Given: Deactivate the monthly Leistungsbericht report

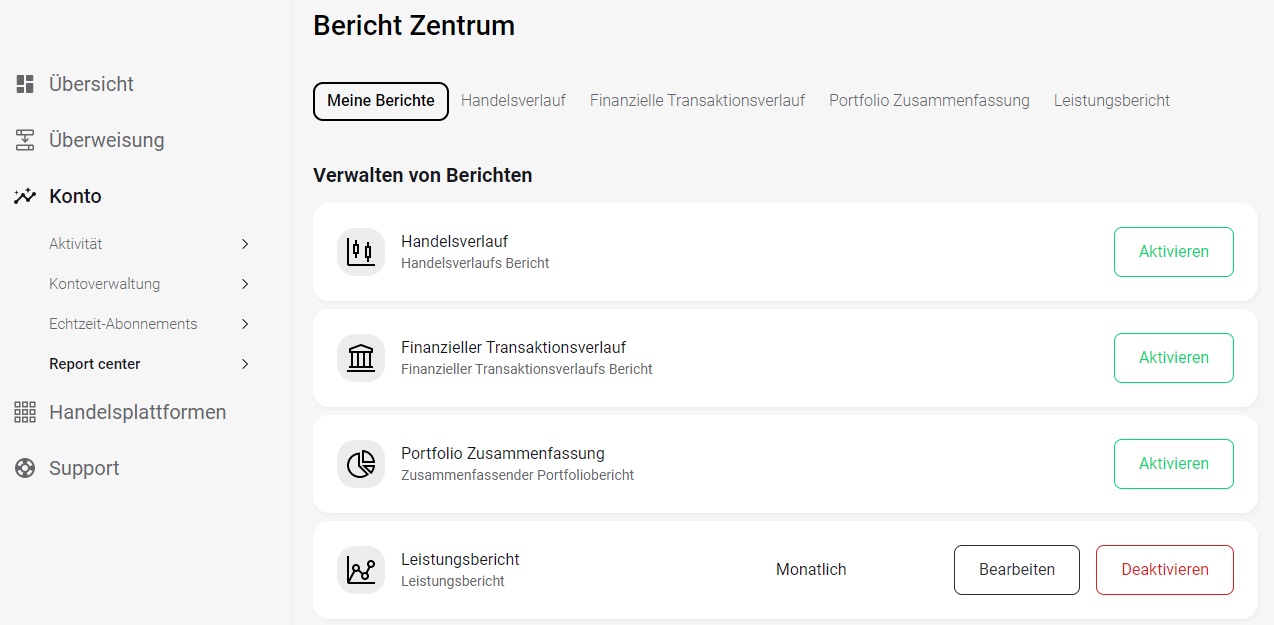Looking at the screenshot, I should 1164,570.
